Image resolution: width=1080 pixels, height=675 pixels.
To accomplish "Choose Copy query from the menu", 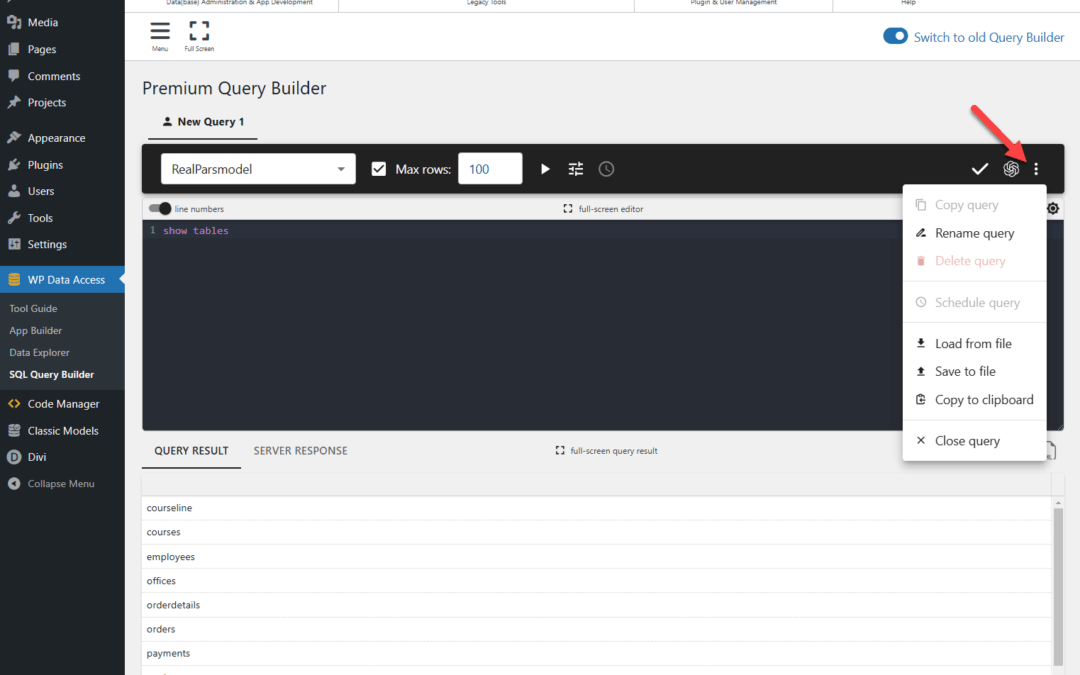I will [x=975, y=205].
